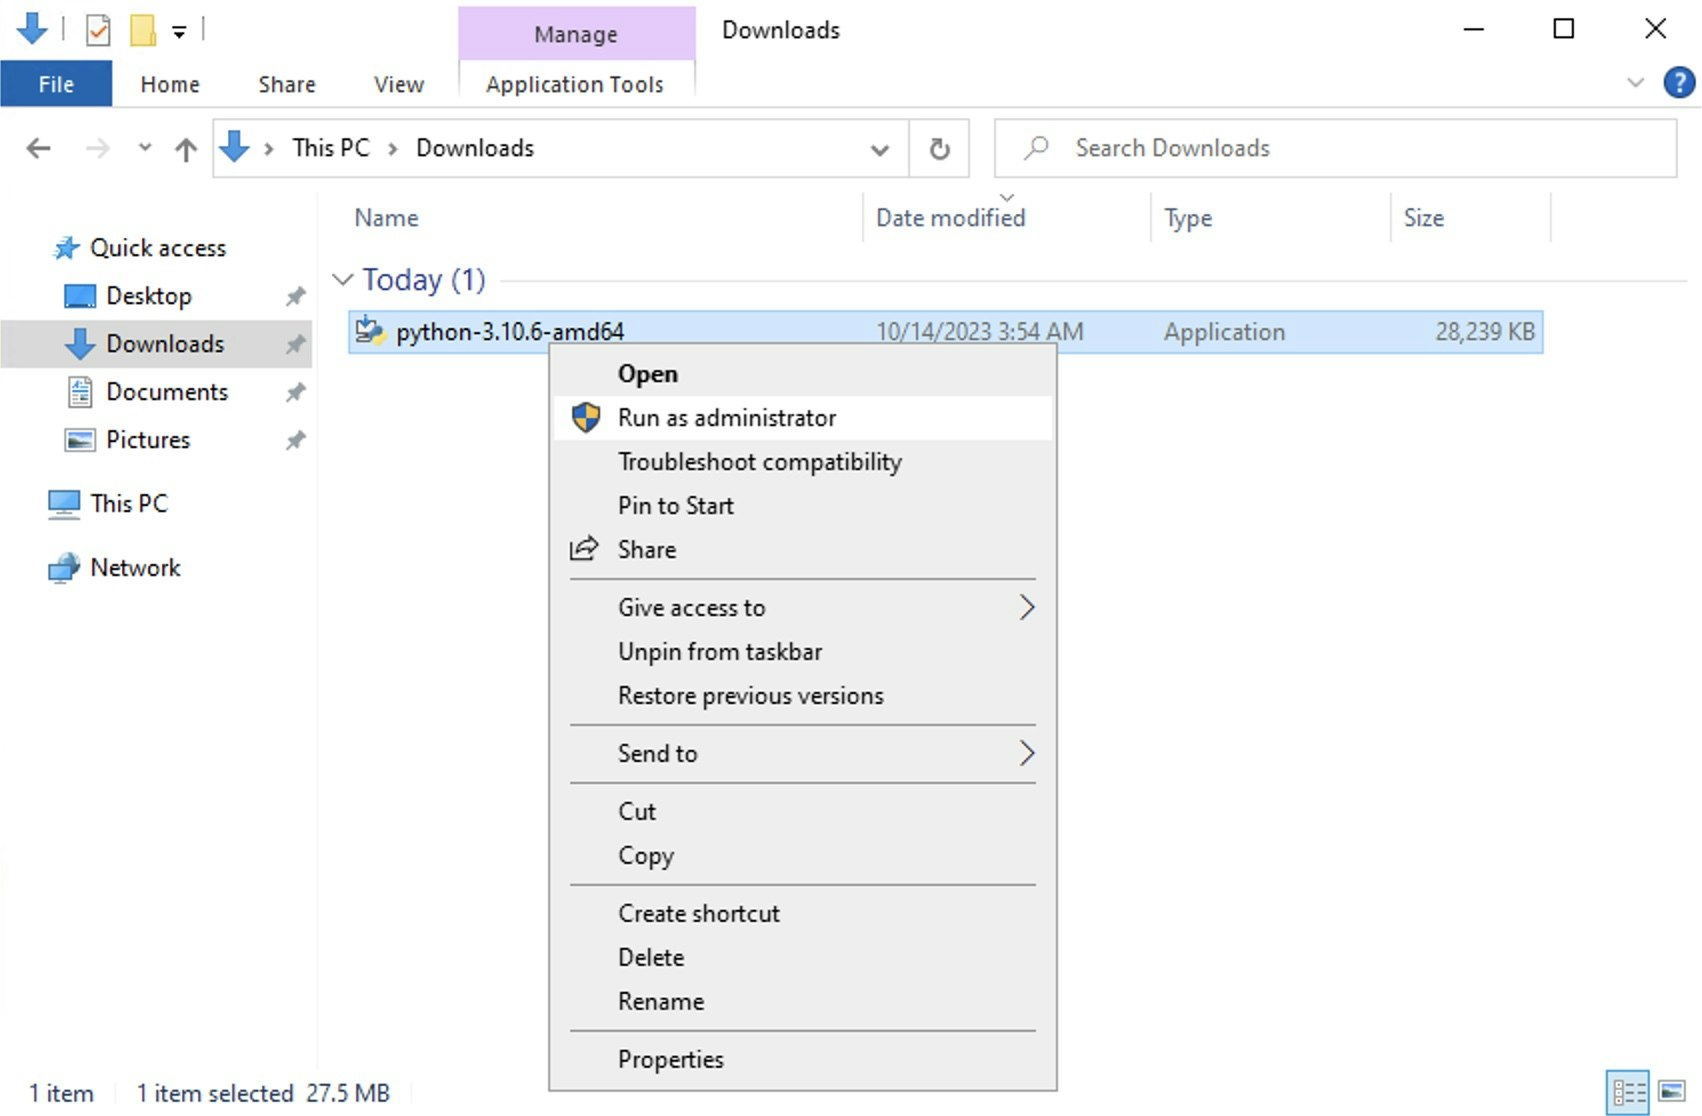Open the File tab
Image resolution: width=1702 pixels, height=1116 pixels.
(56, 84)
